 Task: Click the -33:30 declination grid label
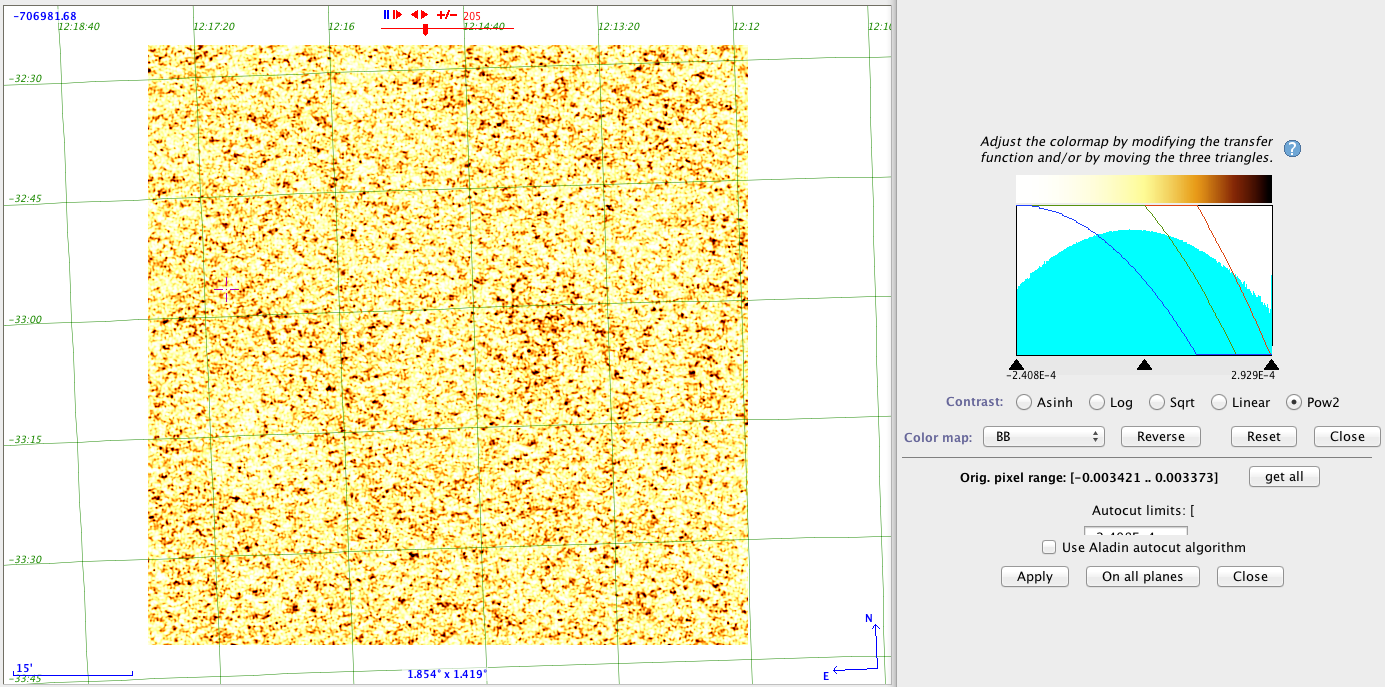(24, 559)
